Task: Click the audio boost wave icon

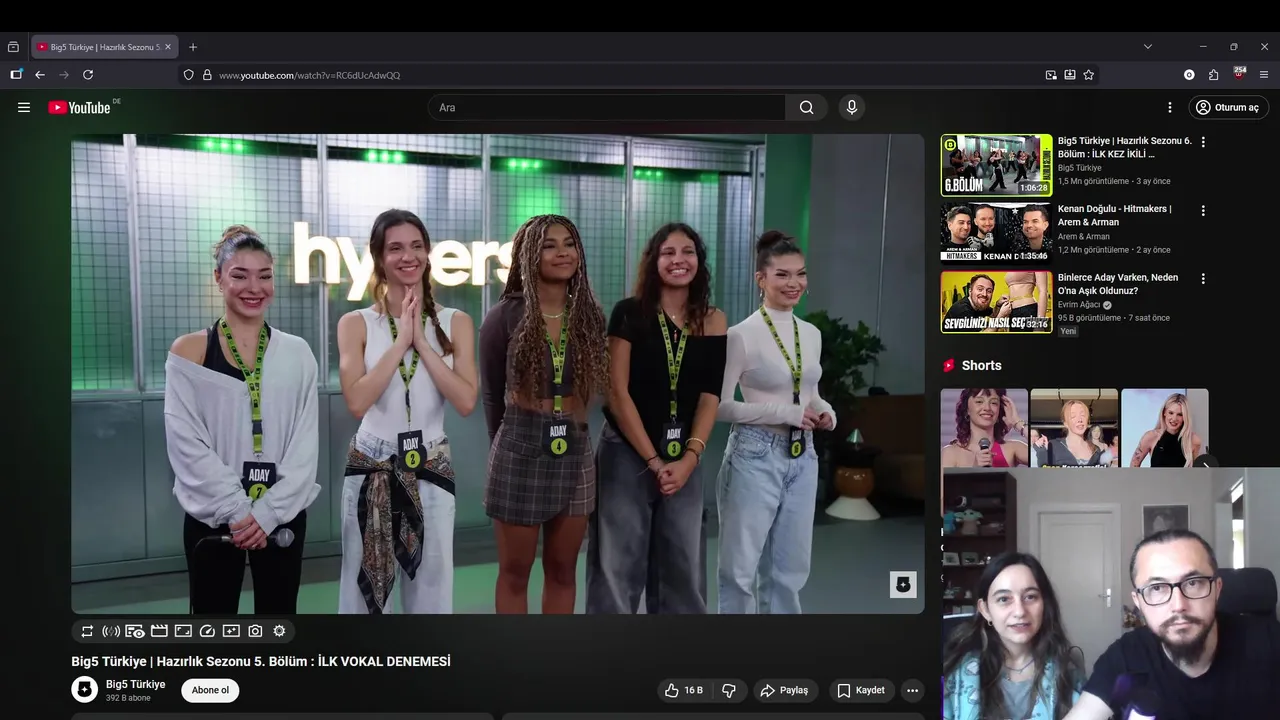Action: pos(111,631)
